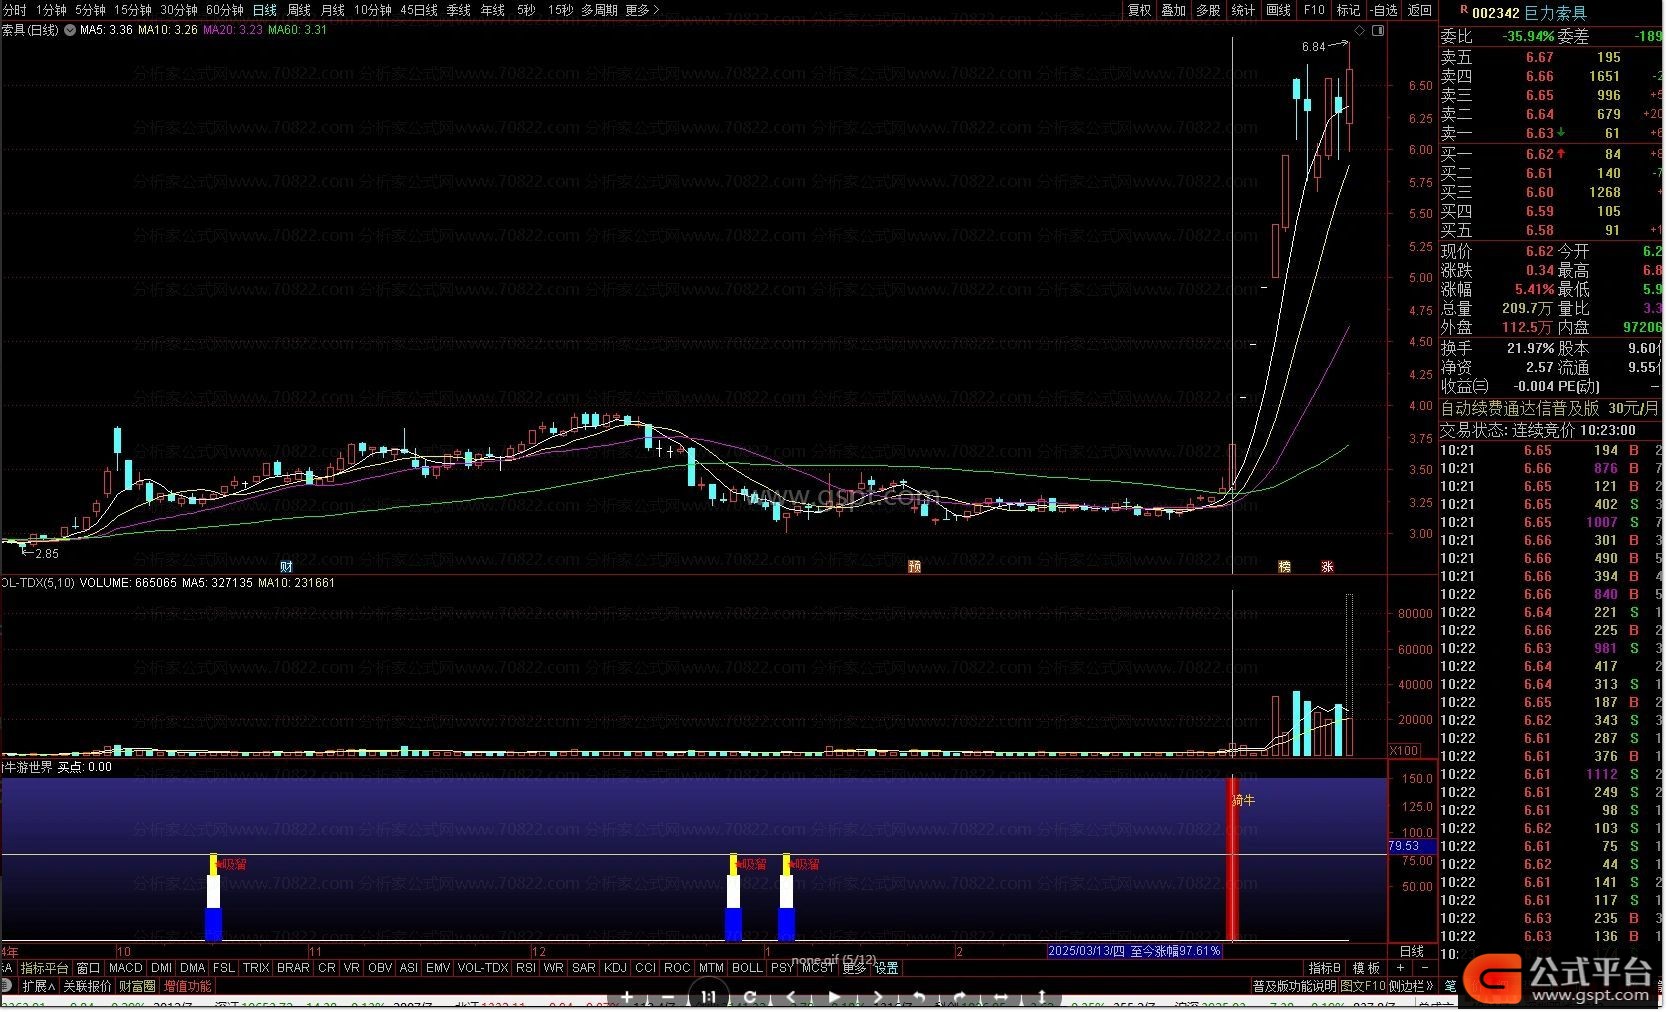Click the zoom-out minus icon in image viewer controls

(x=668, y=997)
